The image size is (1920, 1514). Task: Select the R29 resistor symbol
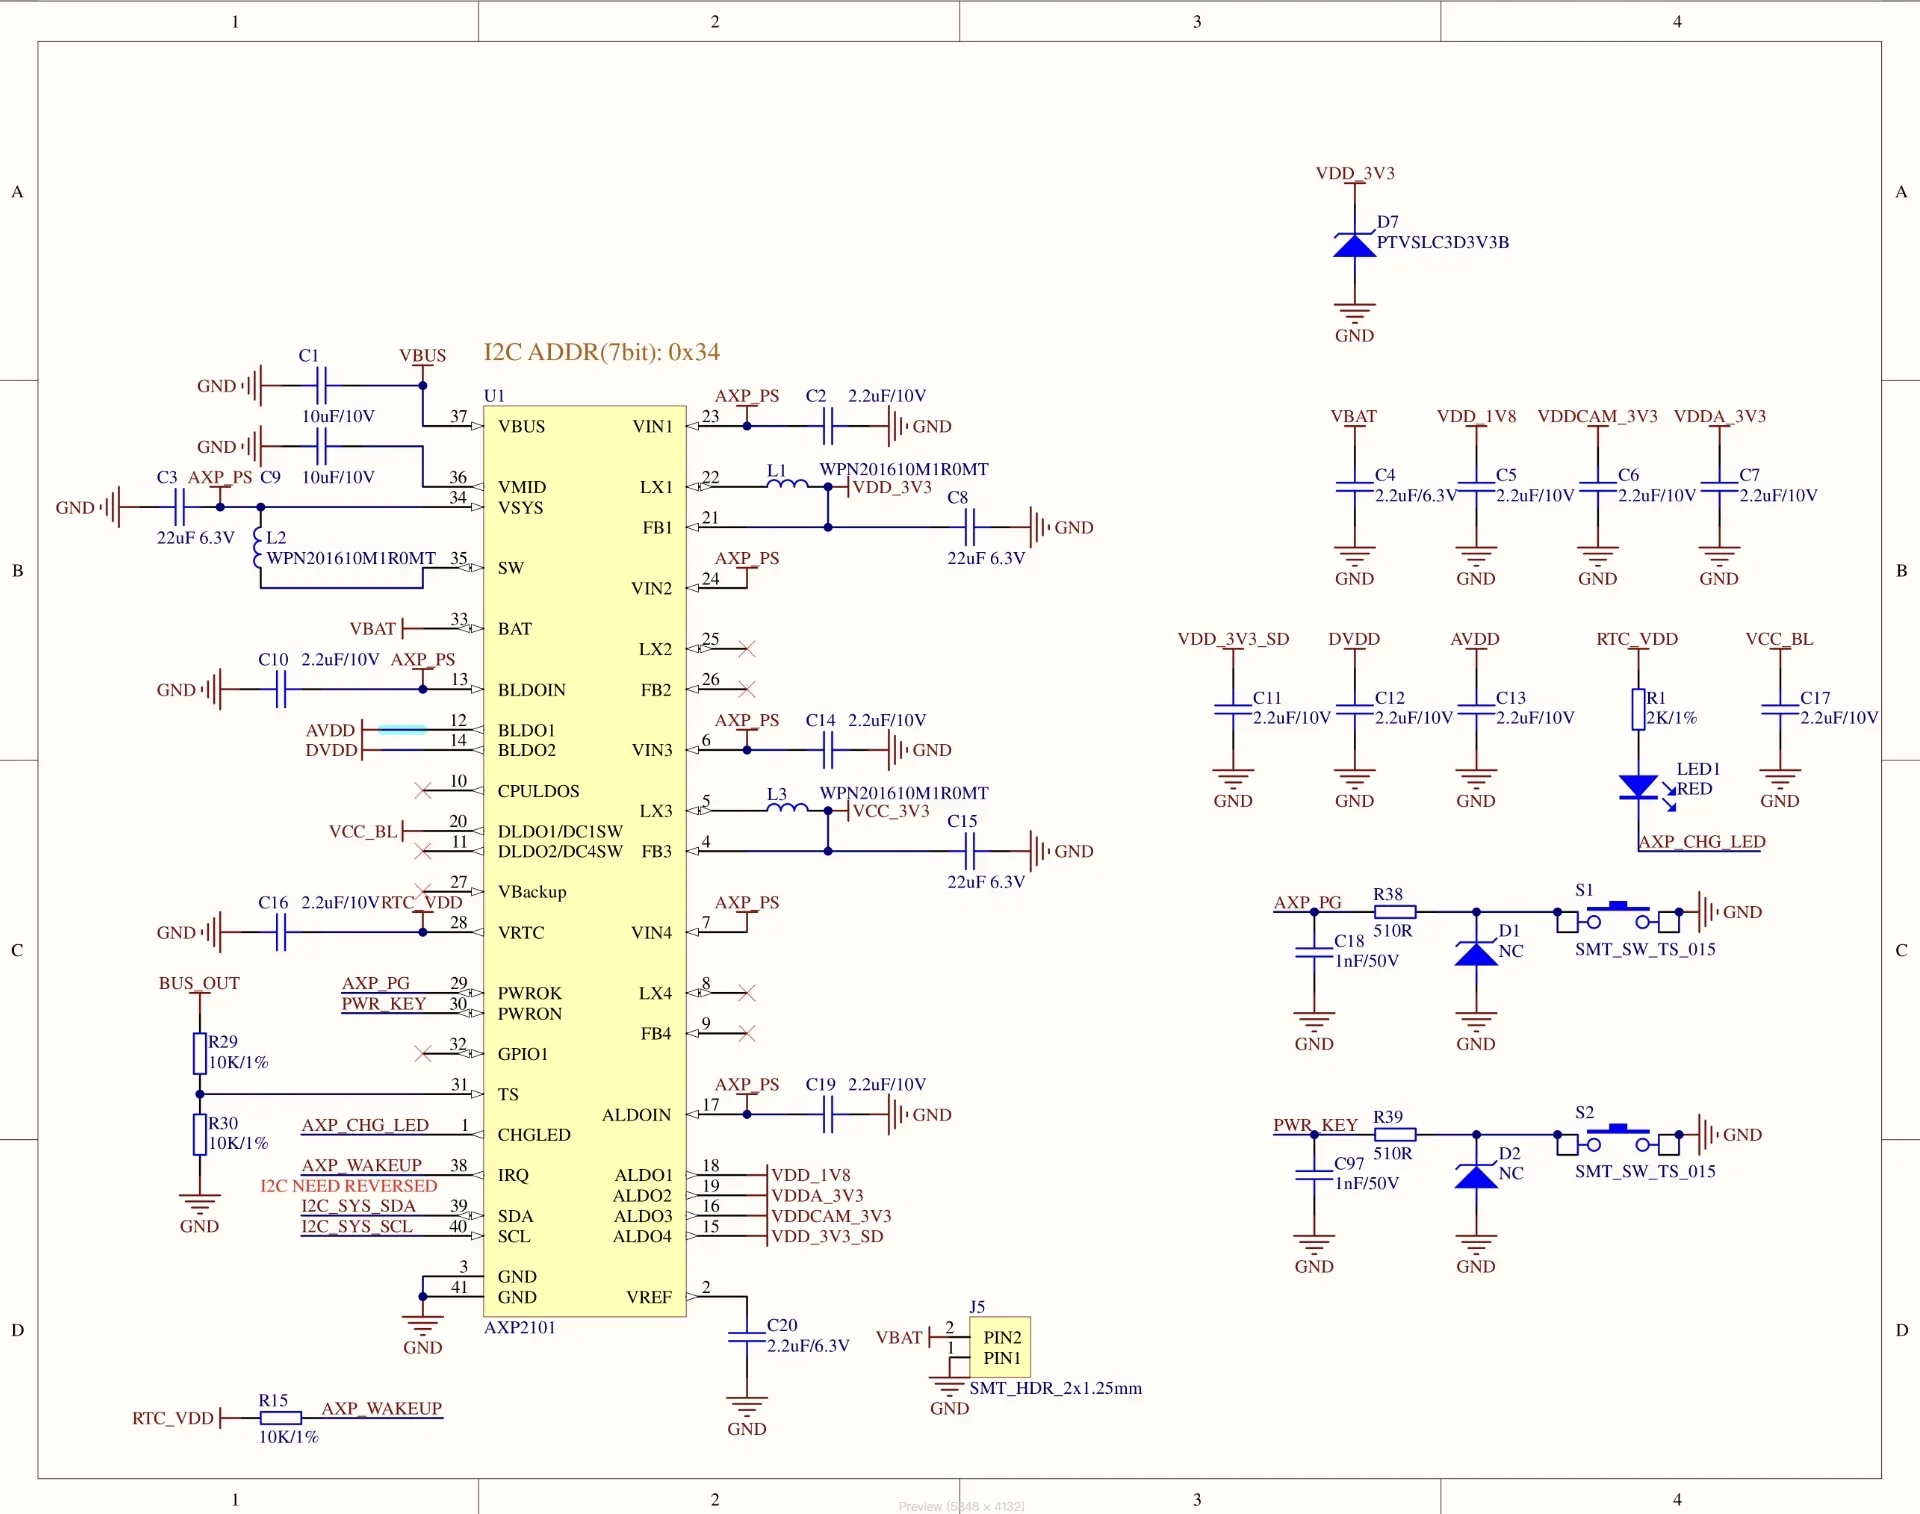[200, 1053]
